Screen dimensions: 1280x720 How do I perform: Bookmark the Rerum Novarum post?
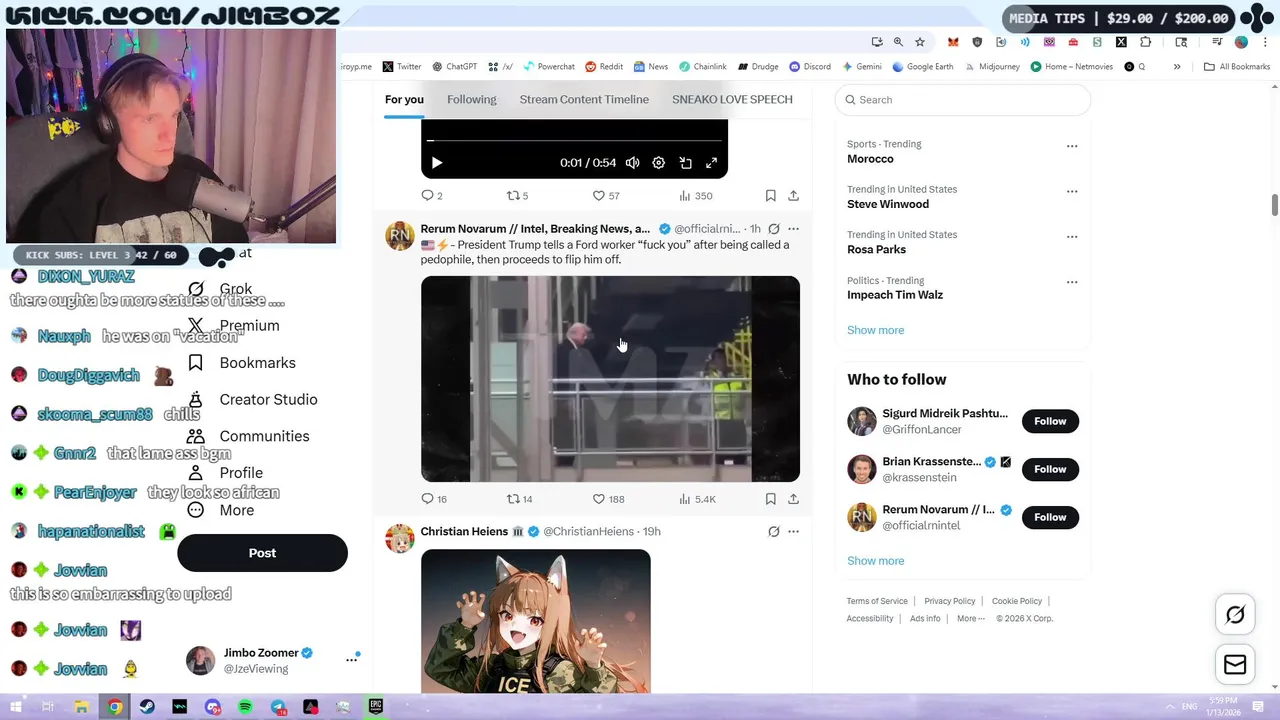(770, 499)
